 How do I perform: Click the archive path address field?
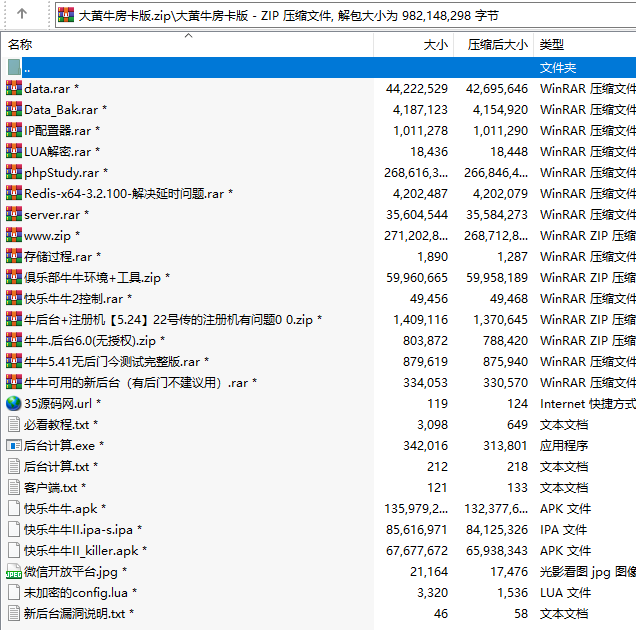[x=346, y=15]
